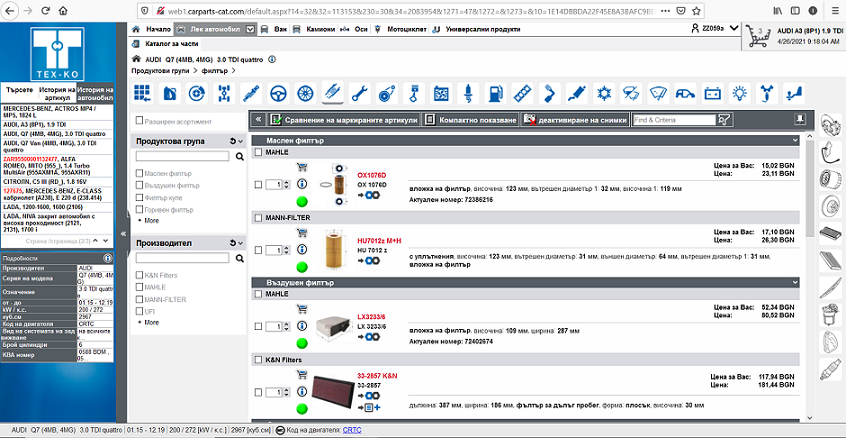Click the green availability indicator for LX3233/6
The image size is (846, 438).
[x=302, y=344]
